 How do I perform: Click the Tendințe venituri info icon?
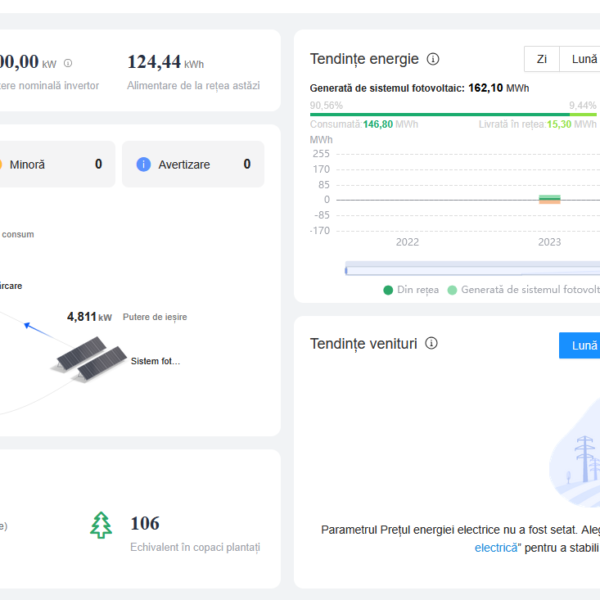click(x=431, y=343)
